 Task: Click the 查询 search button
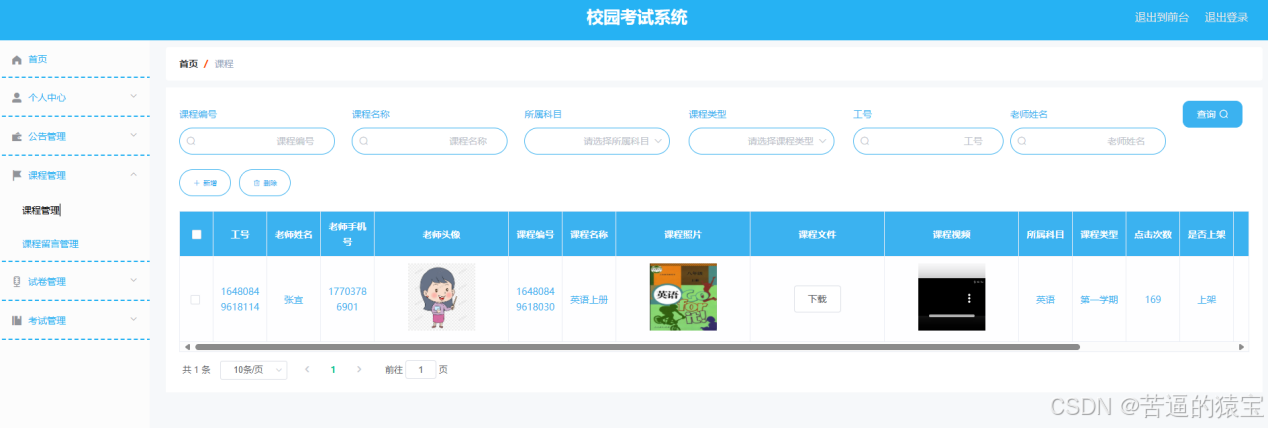[x=1212, y=114]
